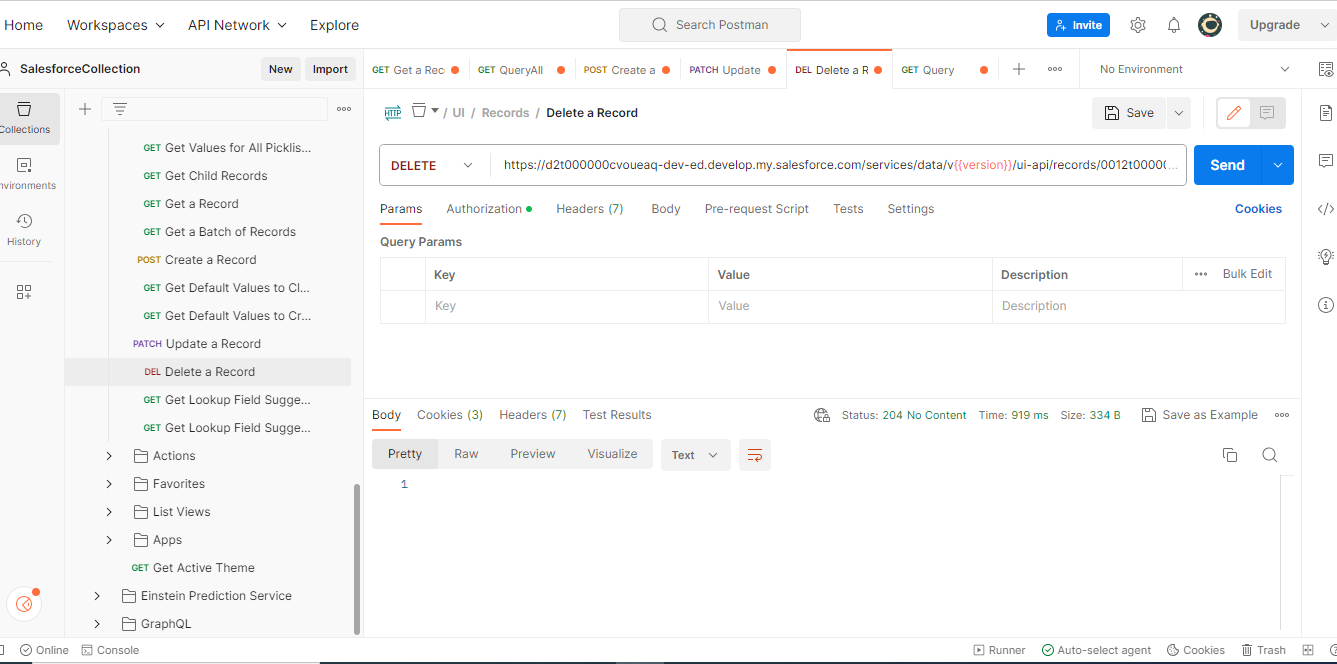
Task: Open the environment quick look icon
Action: (x=1326, y=69)
